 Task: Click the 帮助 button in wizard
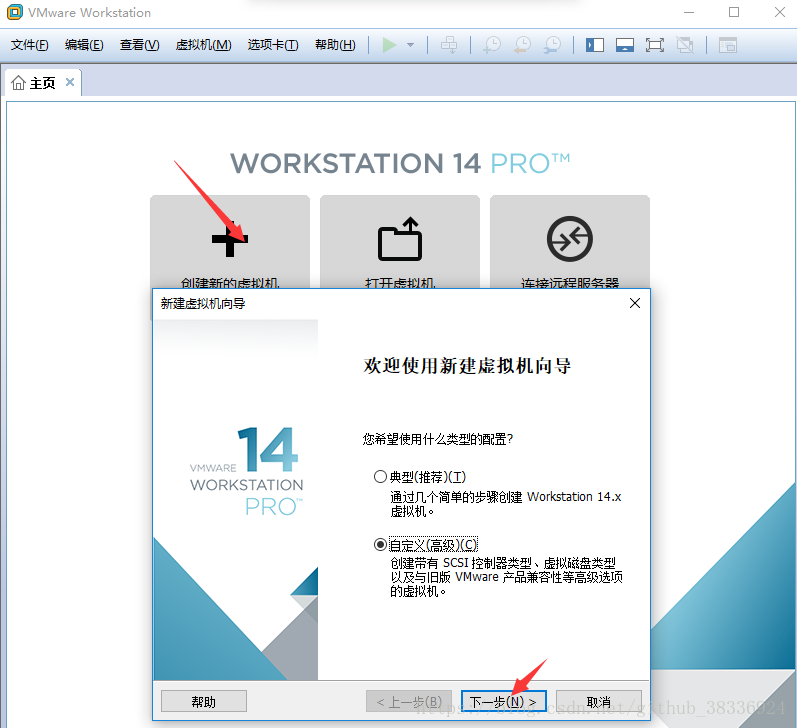pyautogui.click(x=204, y=702)
